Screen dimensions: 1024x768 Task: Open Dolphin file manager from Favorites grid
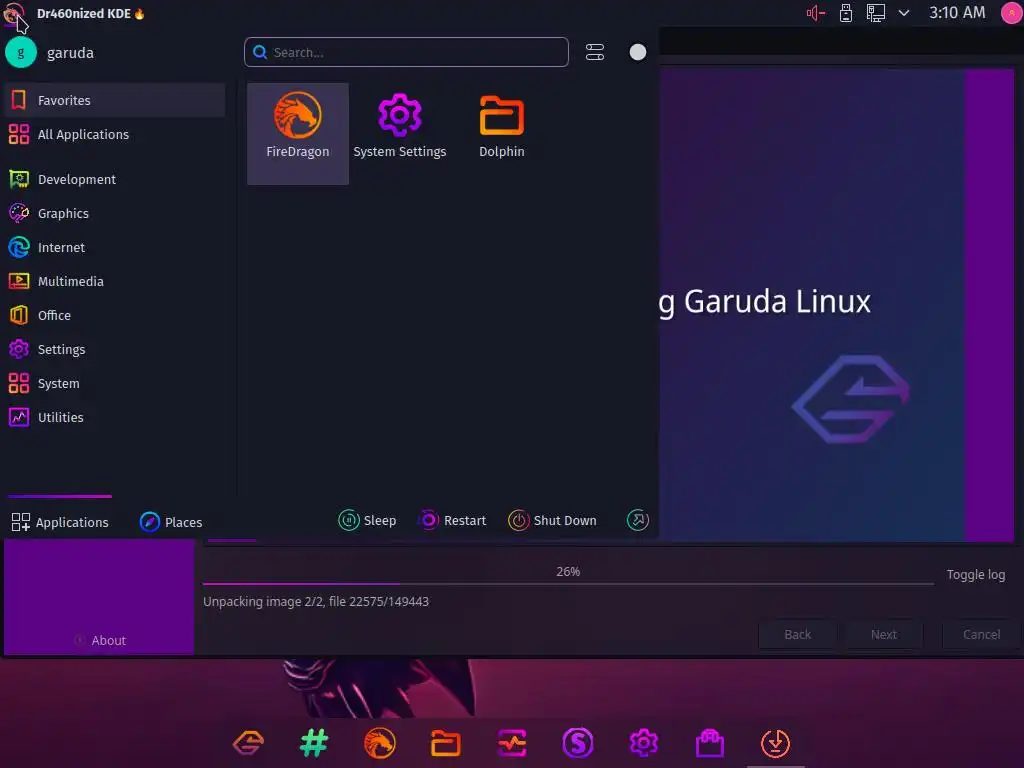[x=502, y=133]
